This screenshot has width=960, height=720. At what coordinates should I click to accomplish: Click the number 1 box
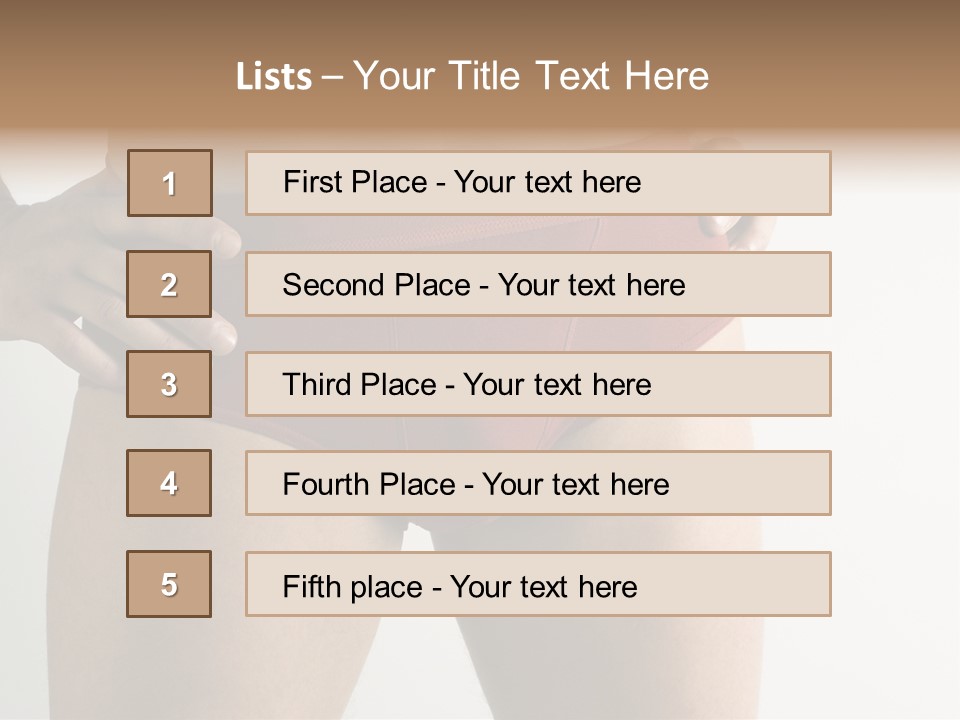pos(170,183)
